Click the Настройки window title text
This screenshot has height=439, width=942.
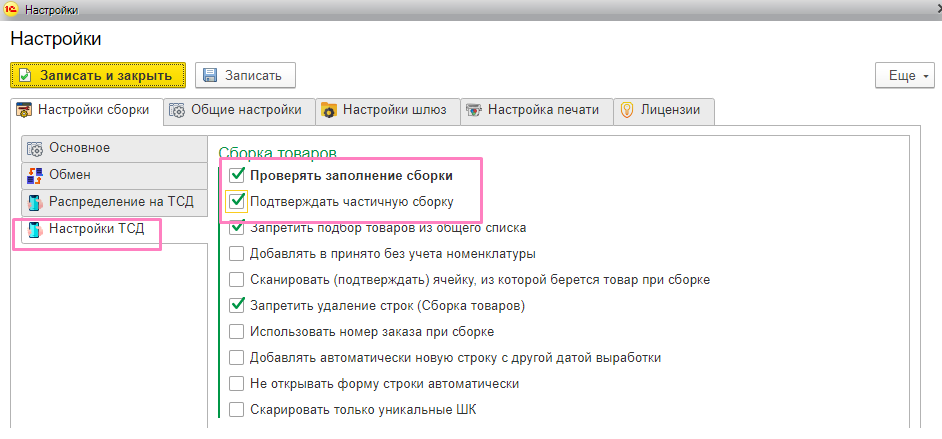coord(51,9)
